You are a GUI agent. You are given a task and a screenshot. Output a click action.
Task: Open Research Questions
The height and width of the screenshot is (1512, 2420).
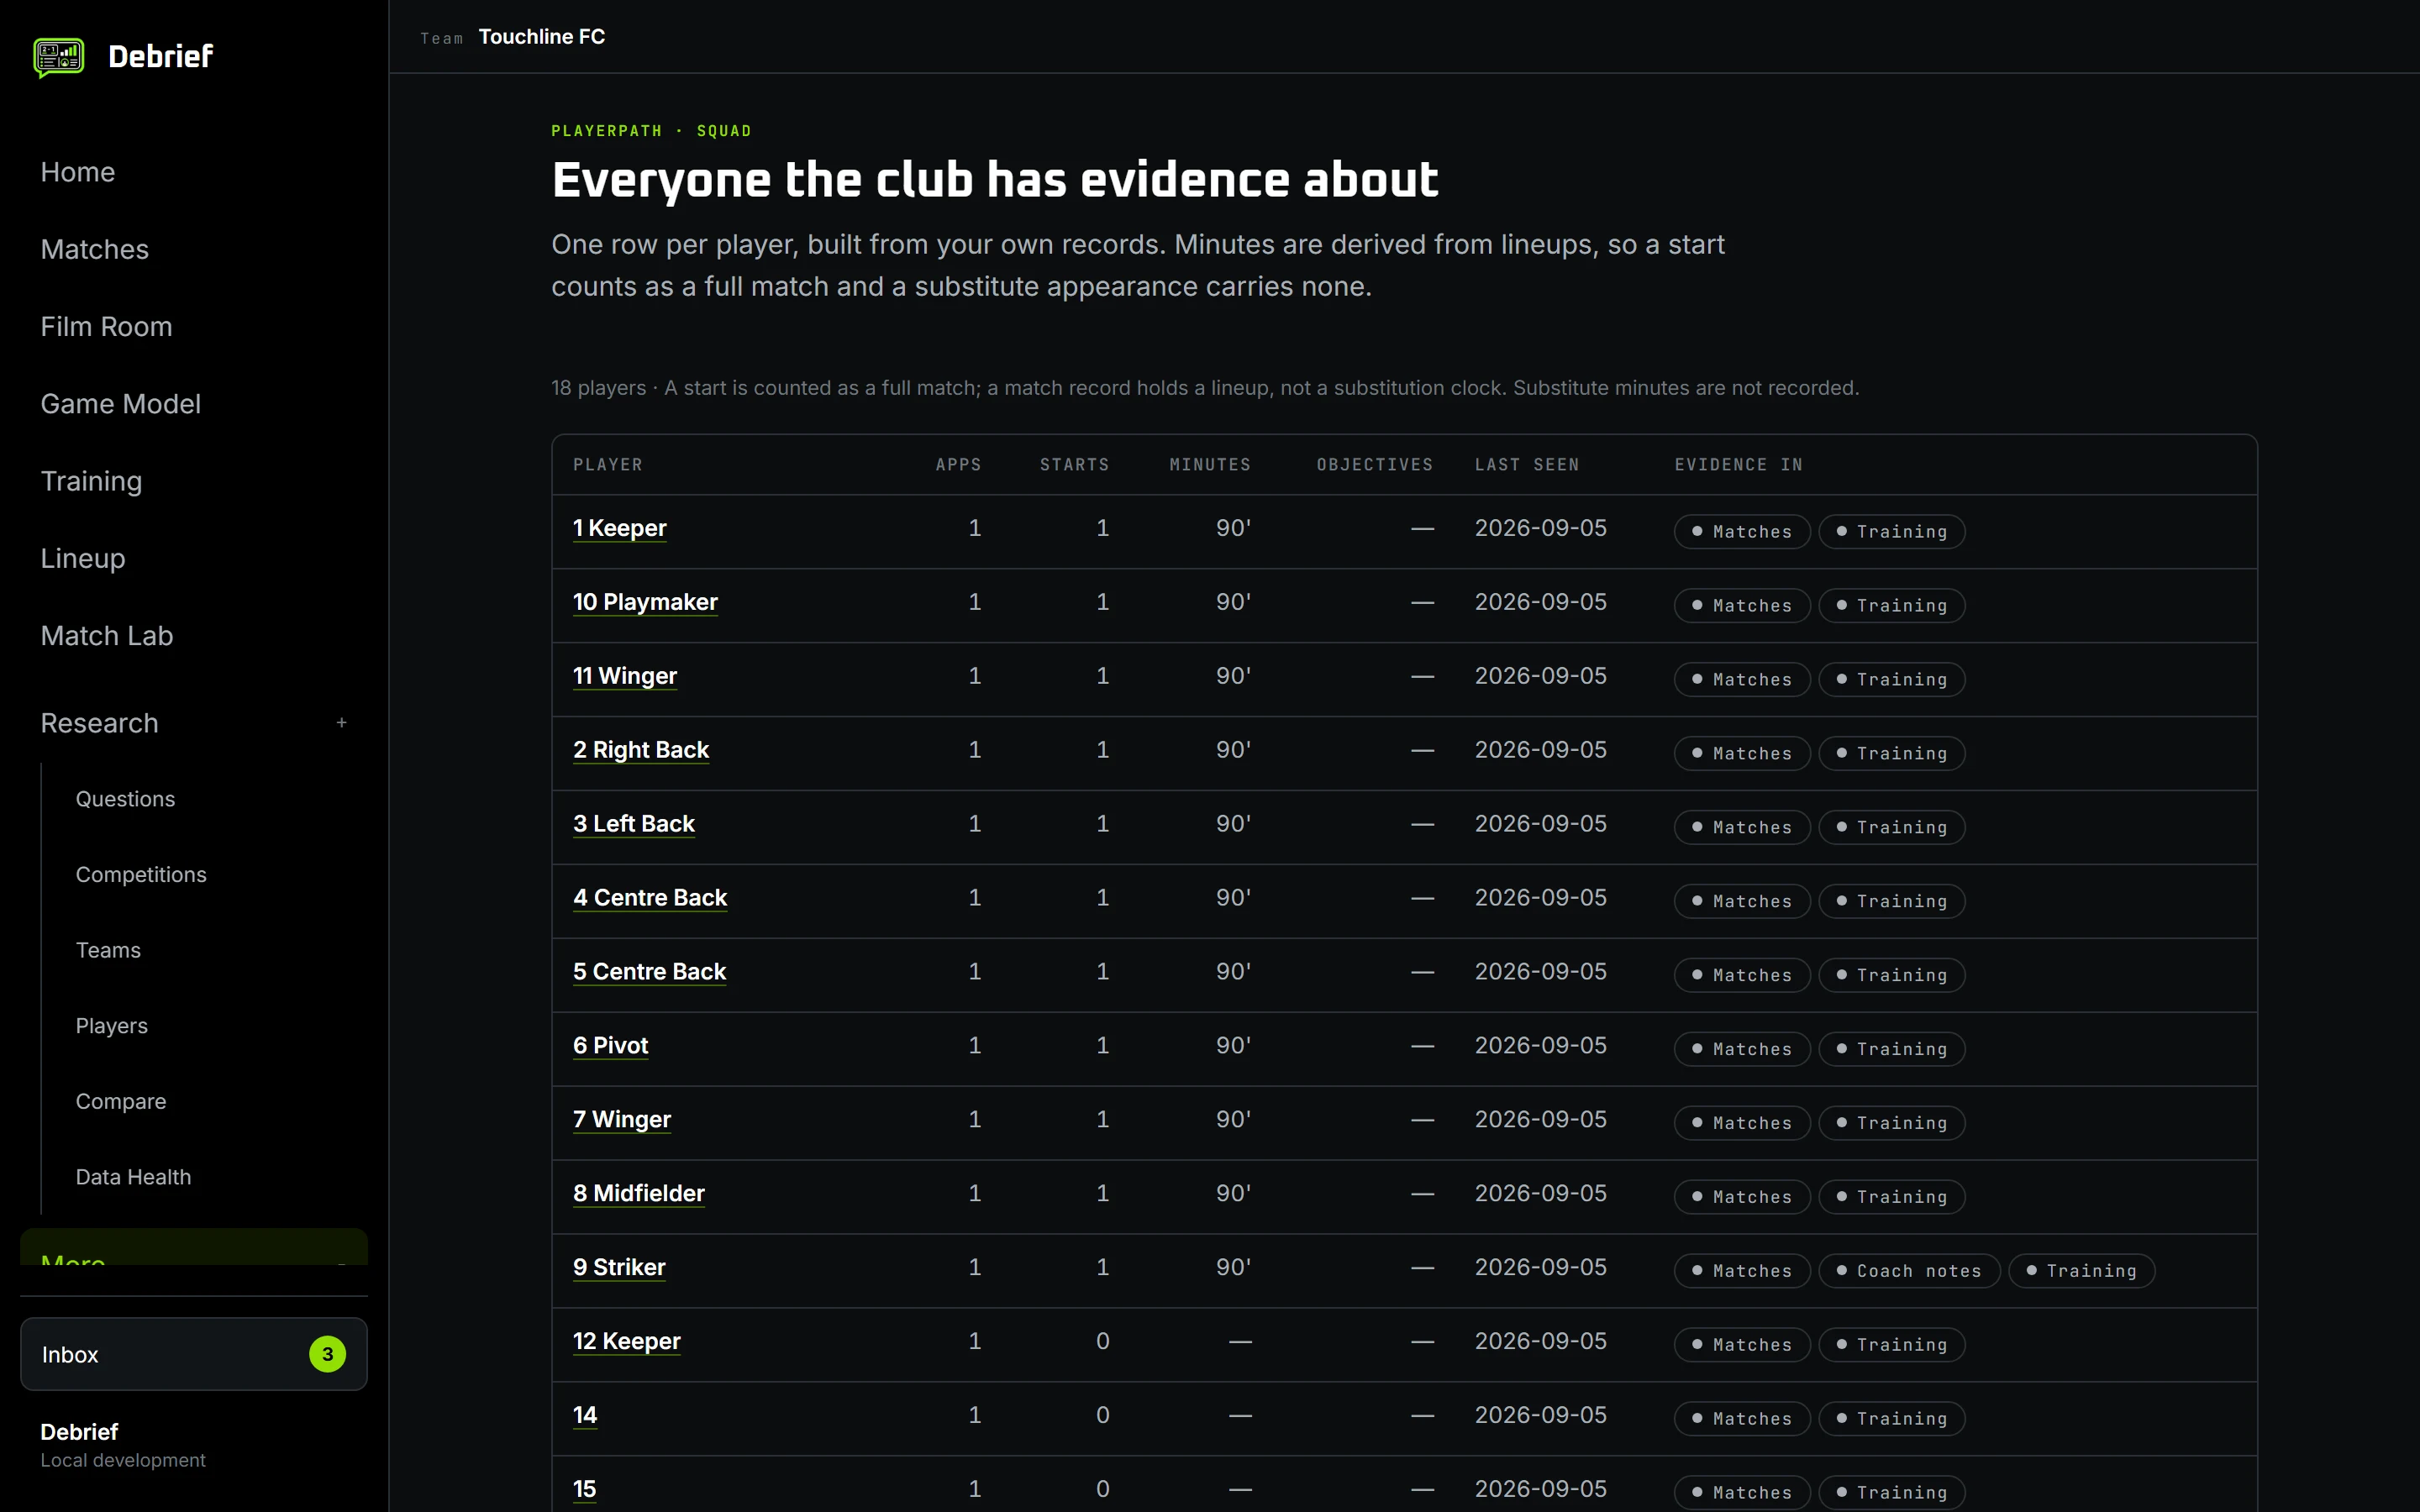point(125,799)
